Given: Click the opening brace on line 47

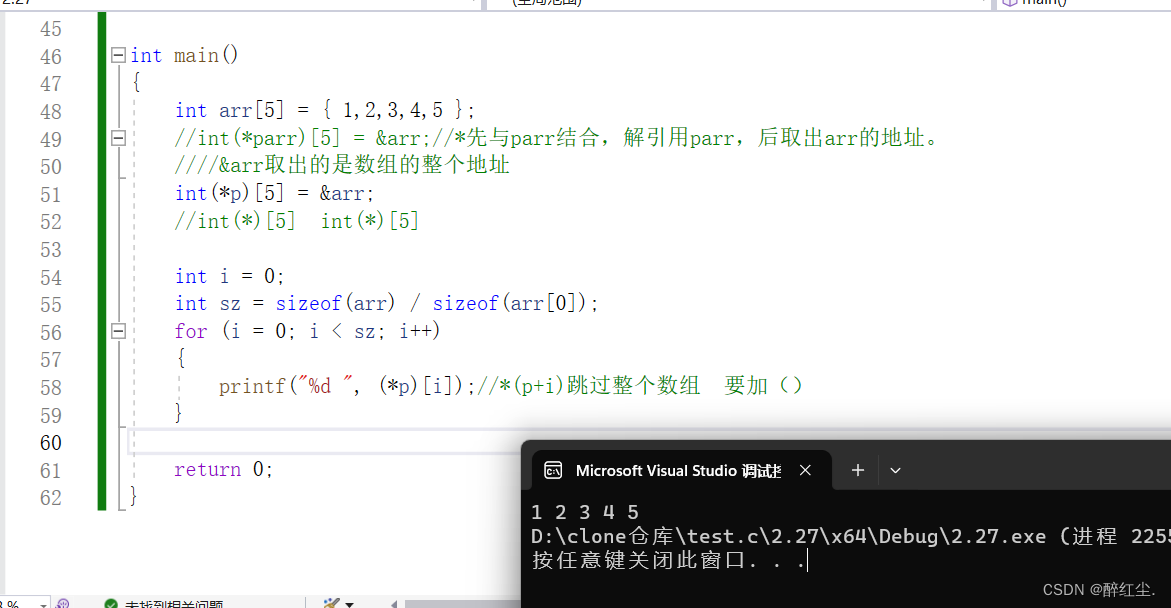Looking at the screenshot, I should 136,82.
